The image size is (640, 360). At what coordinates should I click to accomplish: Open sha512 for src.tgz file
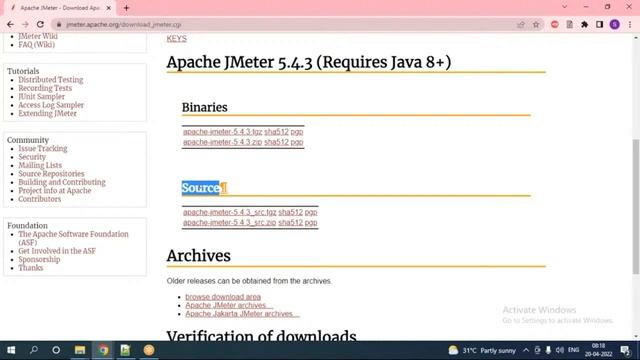click(291, 212)
